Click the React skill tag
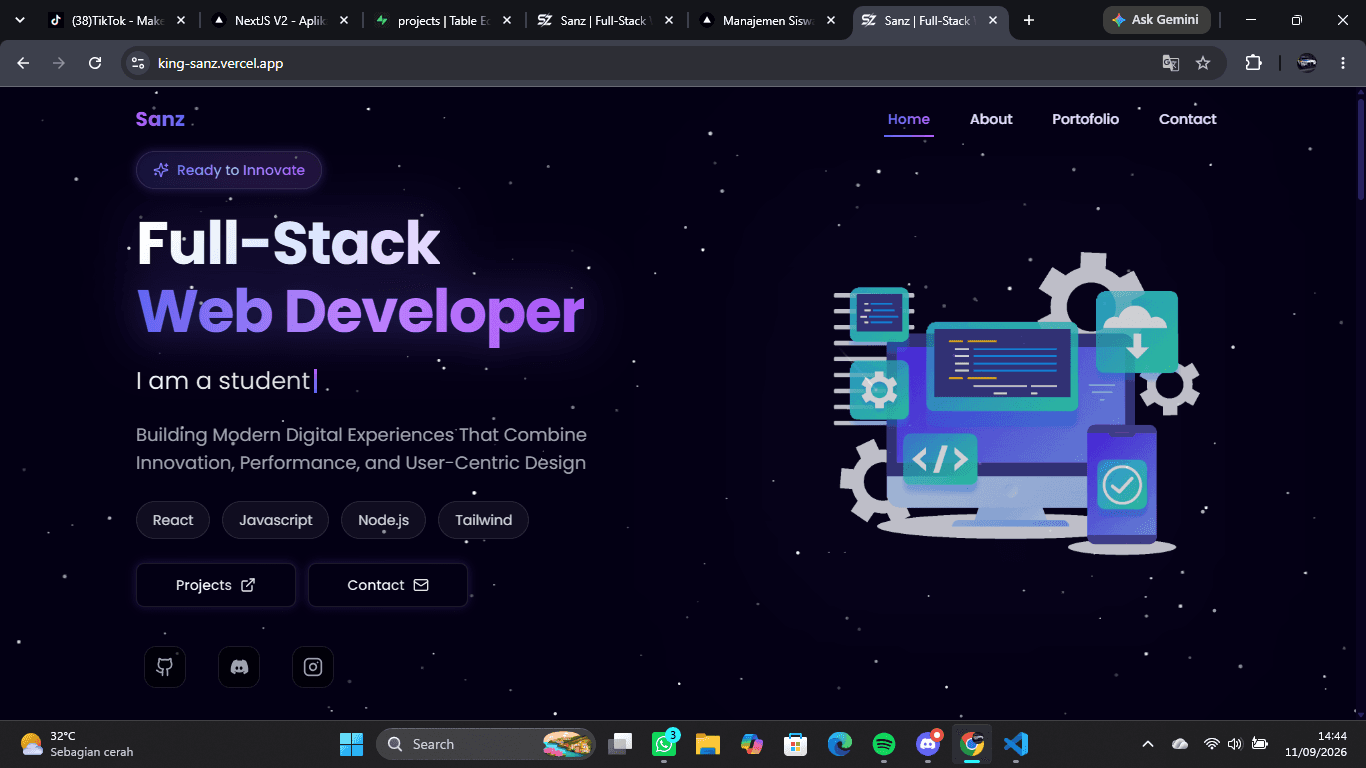Viewport: 1366px width, 768px height. (173, 520)
